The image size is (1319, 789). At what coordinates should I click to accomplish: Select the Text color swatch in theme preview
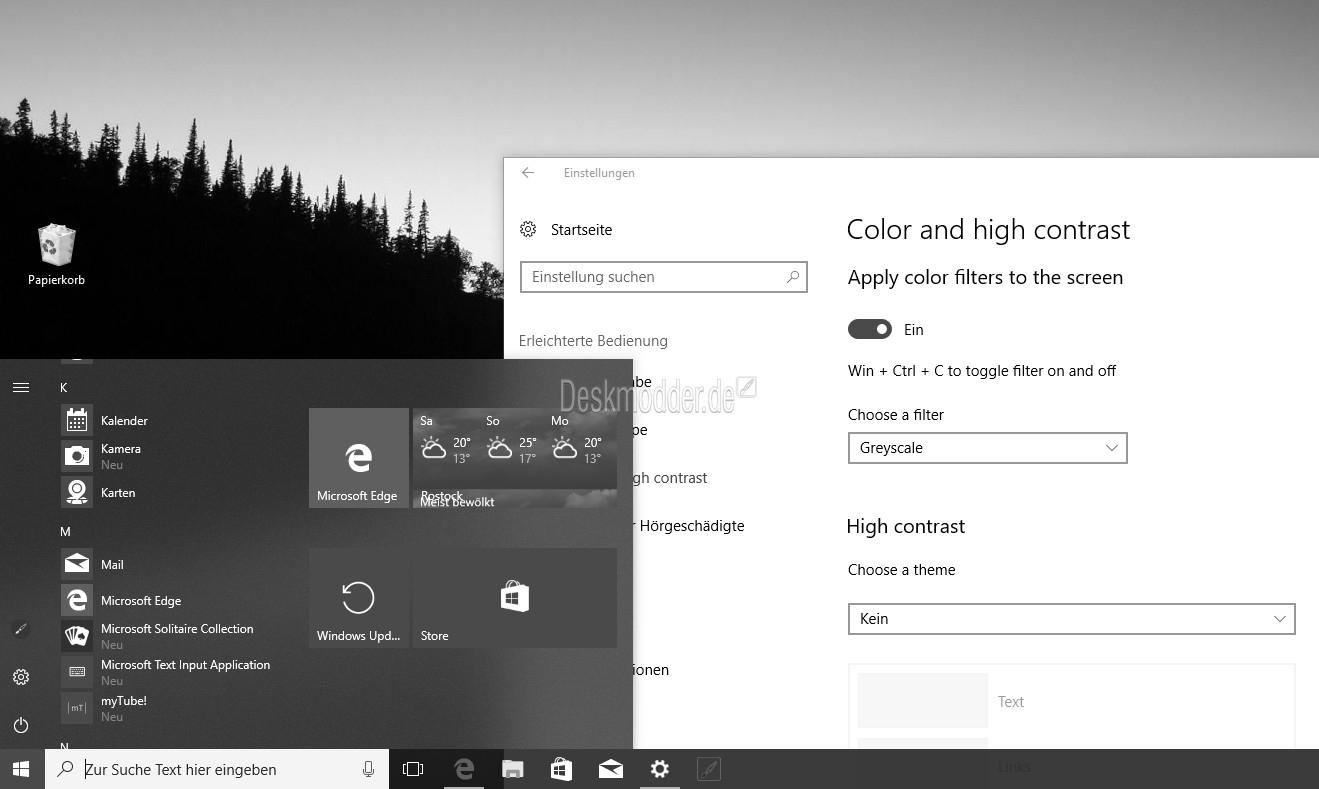click(923, 700)
